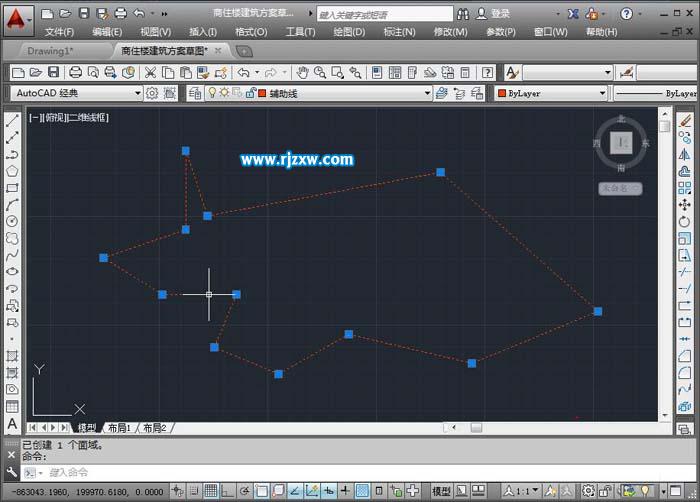The height and width of the screenshot is (502, 700).
Task: Click the AutoCAD application logo button
Action: coord(18,20)
